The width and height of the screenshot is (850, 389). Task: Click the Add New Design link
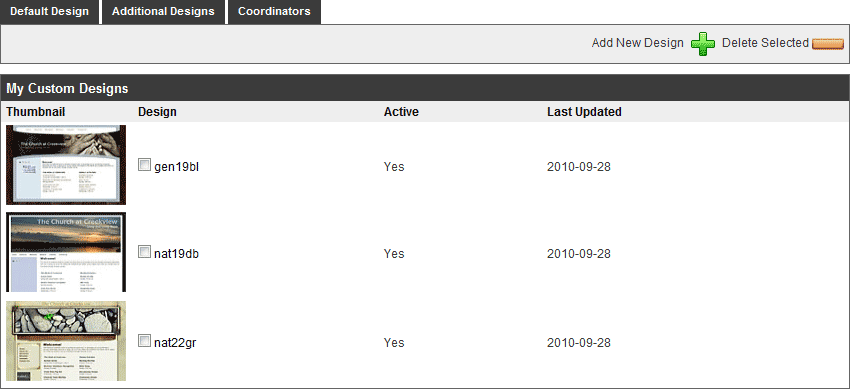pos(638,43)
